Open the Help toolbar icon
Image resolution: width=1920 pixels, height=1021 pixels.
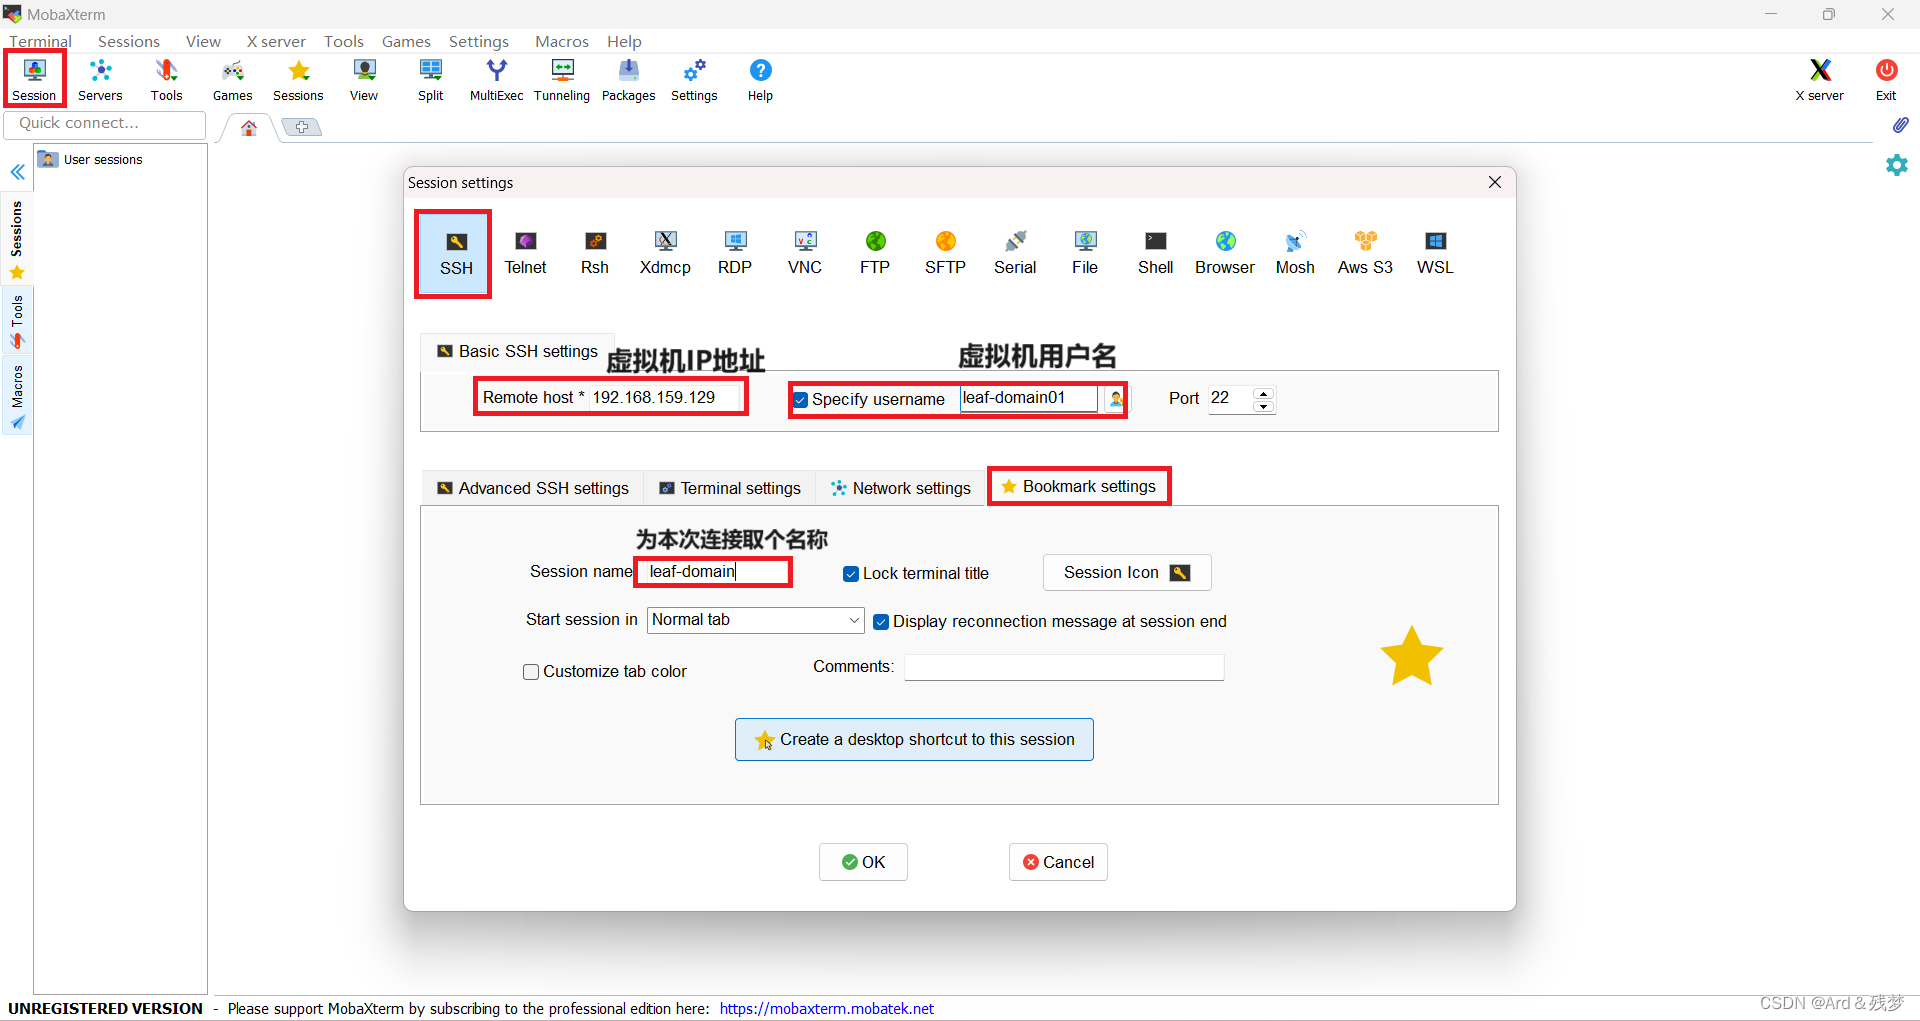pos(760,80)
